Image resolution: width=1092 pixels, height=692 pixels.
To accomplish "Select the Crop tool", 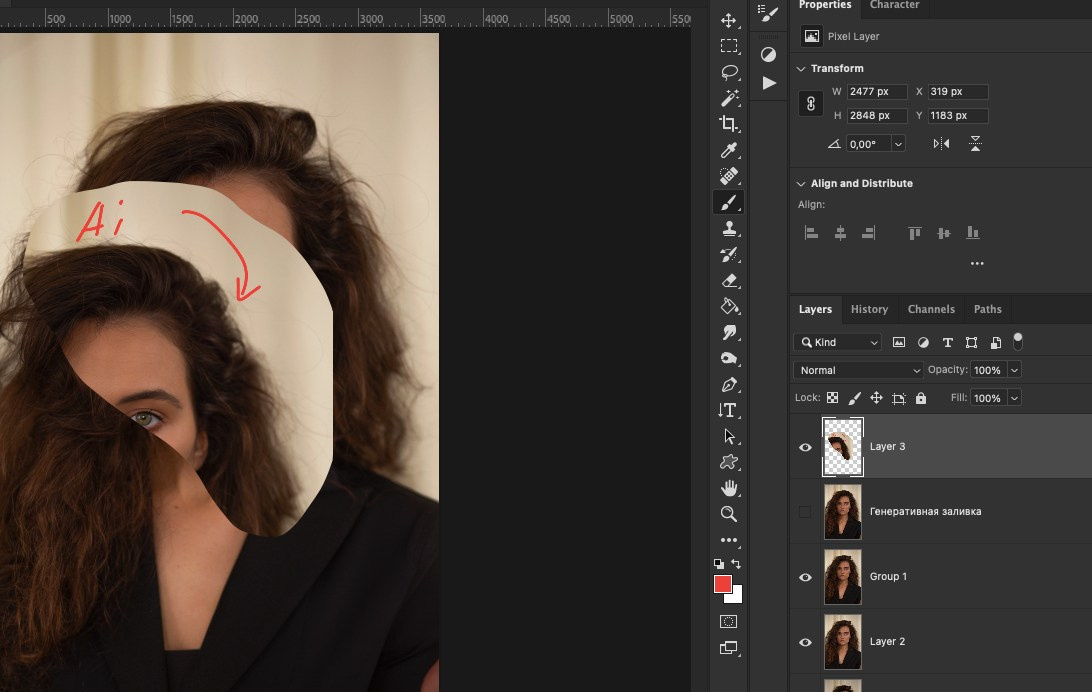I will pyautogui.click(x=729, y=124).
